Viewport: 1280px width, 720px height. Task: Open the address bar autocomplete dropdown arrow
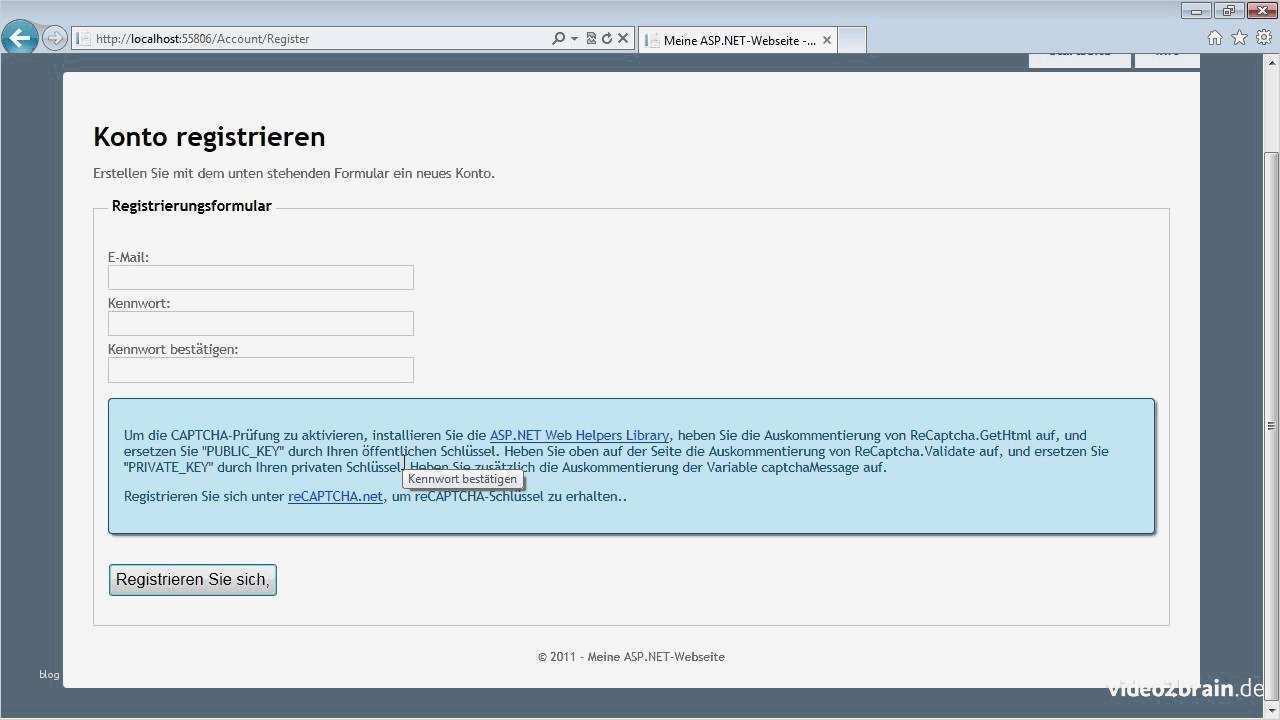(574, 39)
